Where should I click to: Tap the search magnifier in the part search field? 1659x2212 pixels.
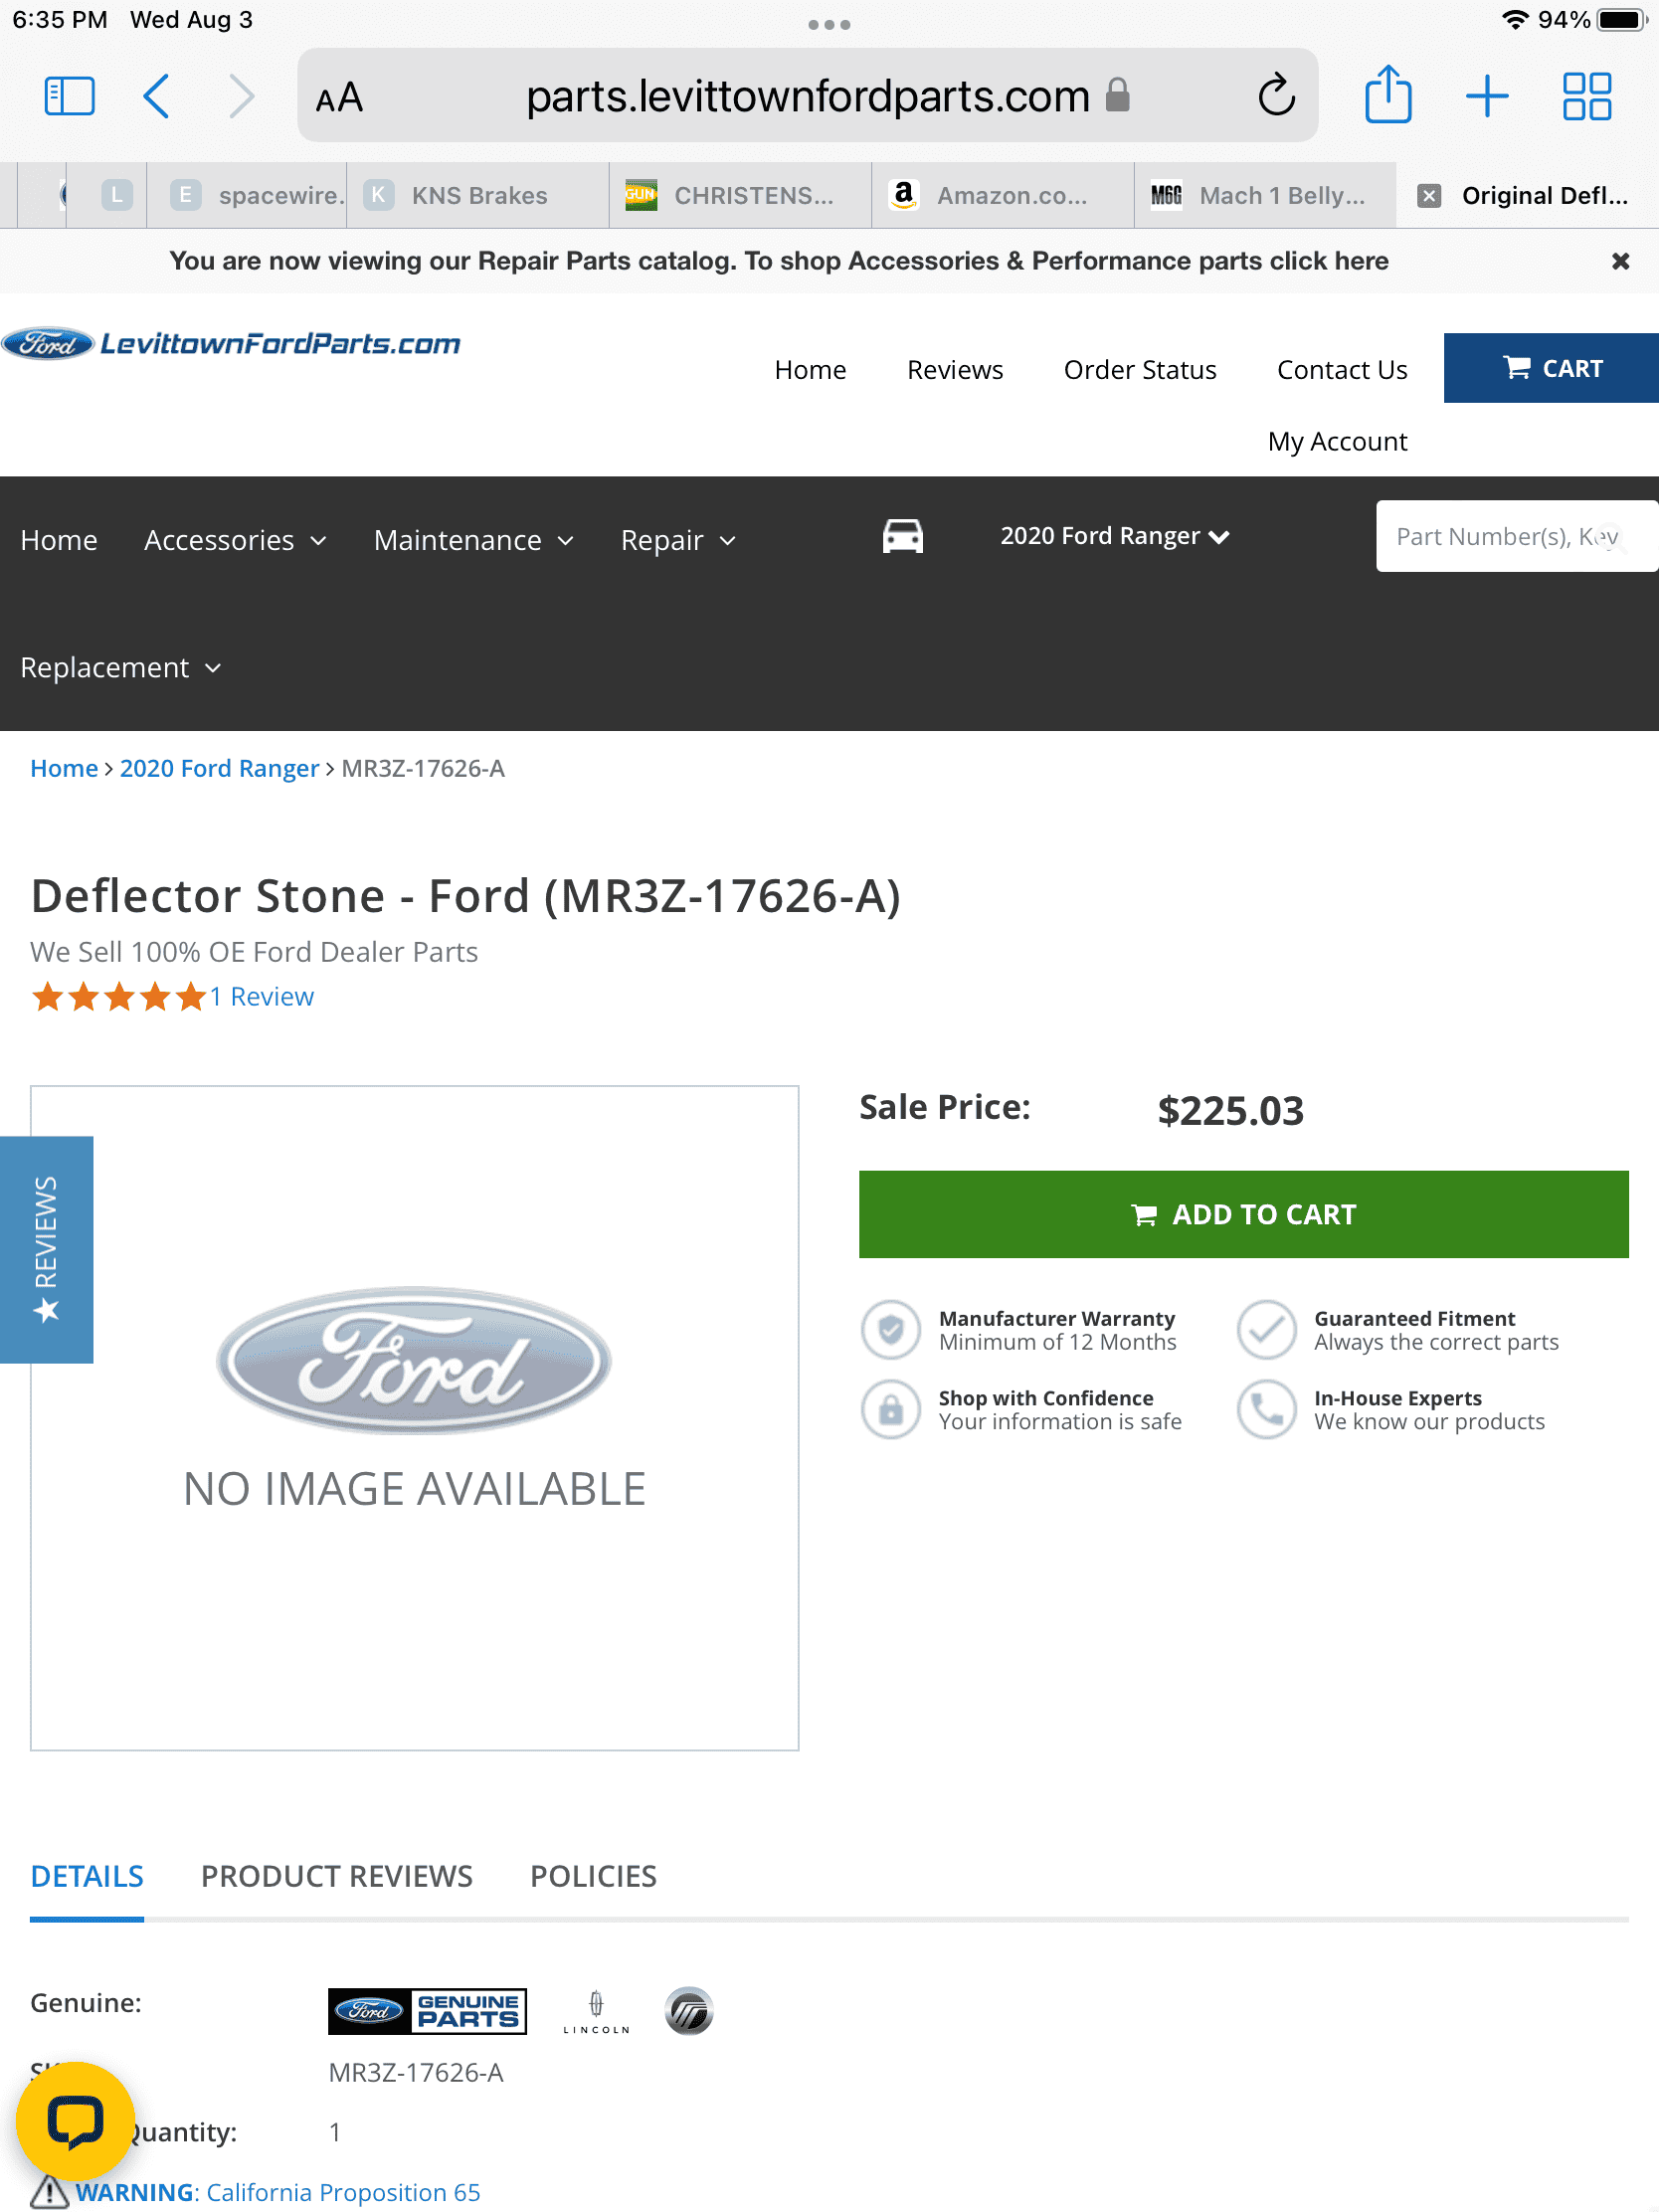point(1612,538)
